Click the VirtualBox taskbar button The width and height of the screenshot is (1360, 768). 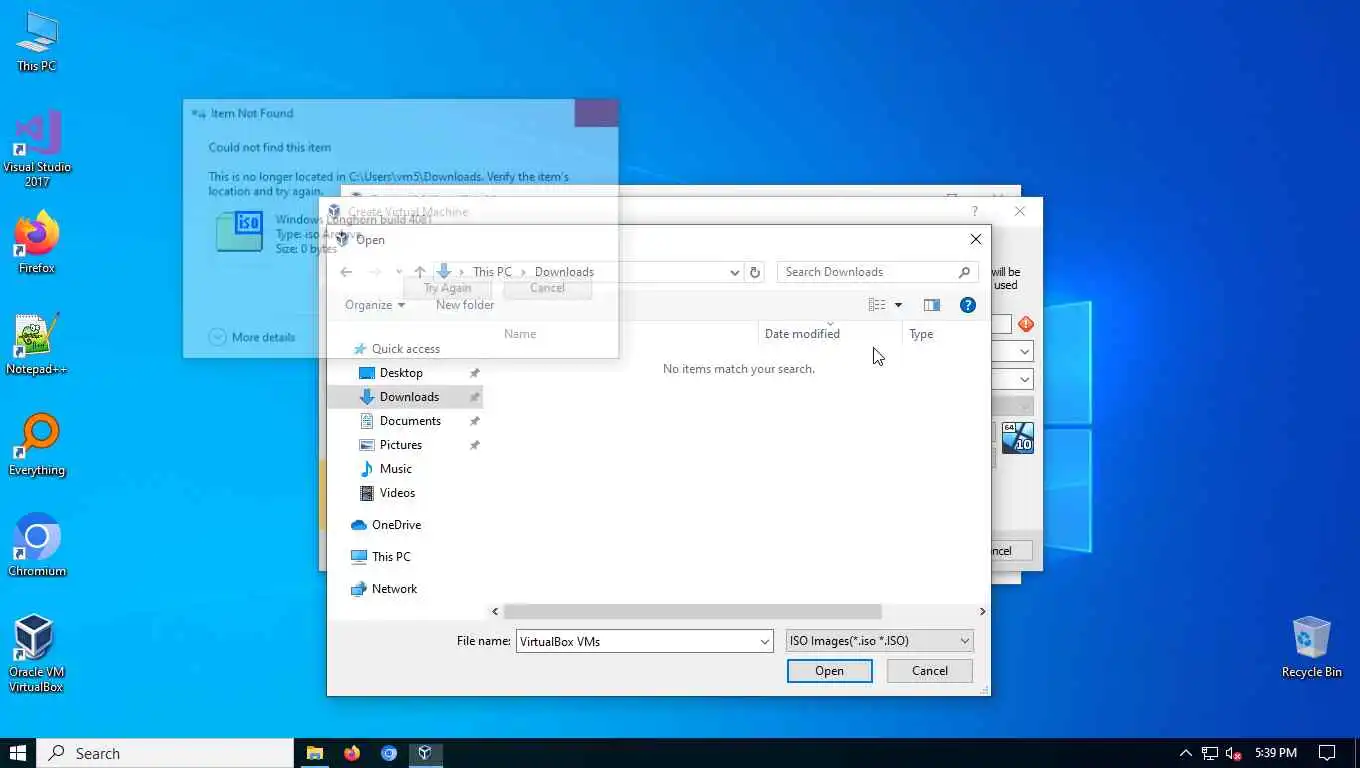(x=425, y=753)
